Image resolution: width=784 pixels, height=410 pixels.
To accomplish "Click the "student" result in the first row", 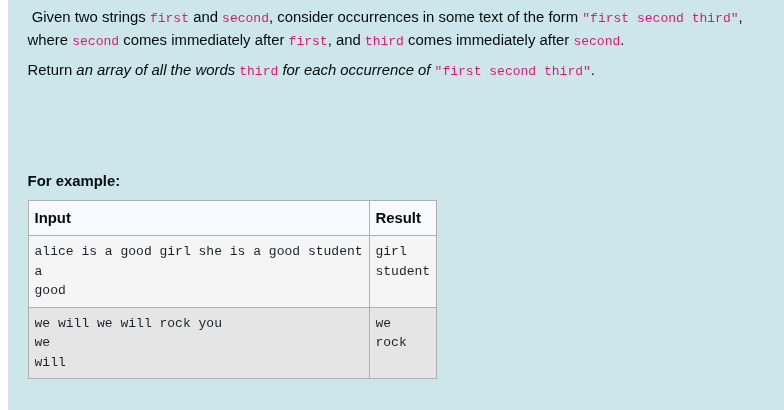I will 402,271.
